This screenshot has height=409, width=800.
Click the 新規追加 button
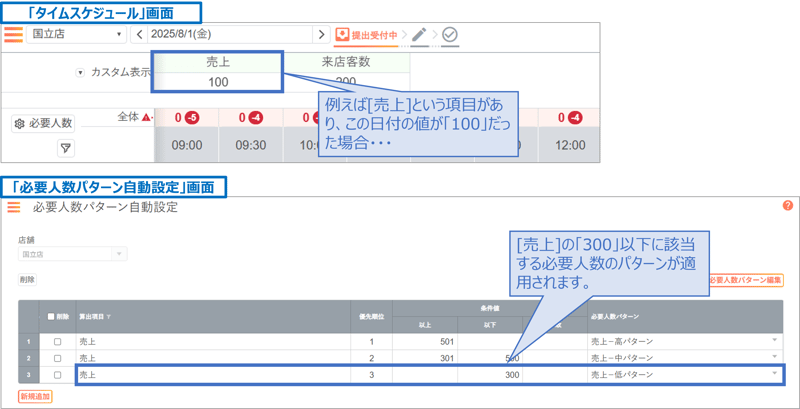(35, 396)
